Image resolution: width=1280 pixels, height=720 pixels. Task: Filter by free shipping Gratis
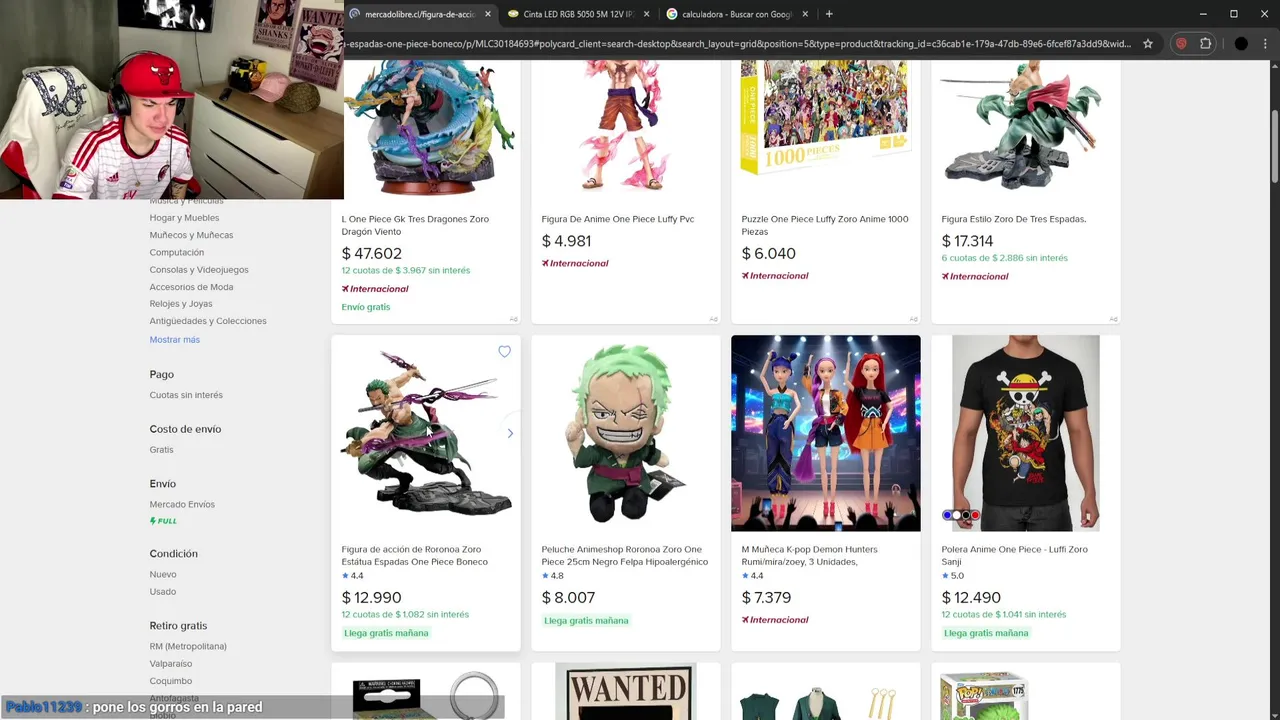[x=162, y=450]
